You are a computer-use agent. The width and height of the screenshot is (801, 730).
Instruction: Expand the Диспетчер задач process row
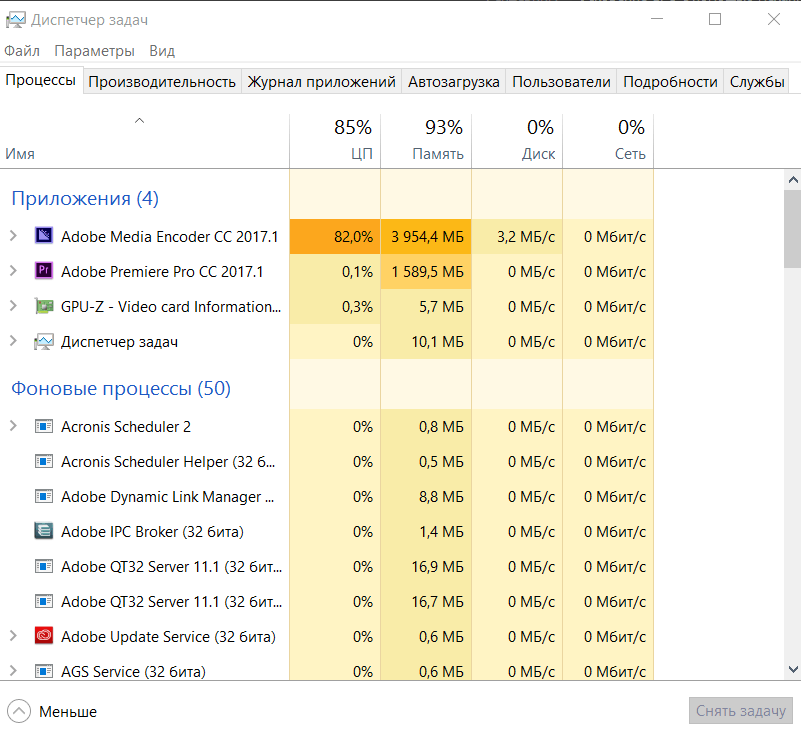[x=14, y=341]
